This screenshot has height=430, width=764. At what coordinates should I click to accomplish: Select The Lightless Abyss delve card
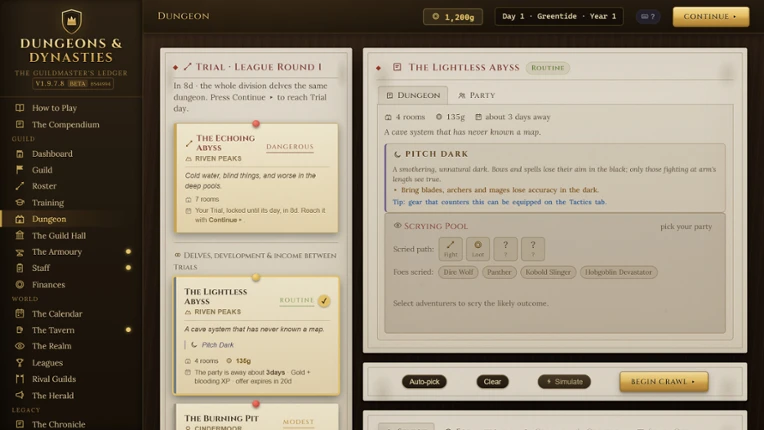(x=256, y=336)
